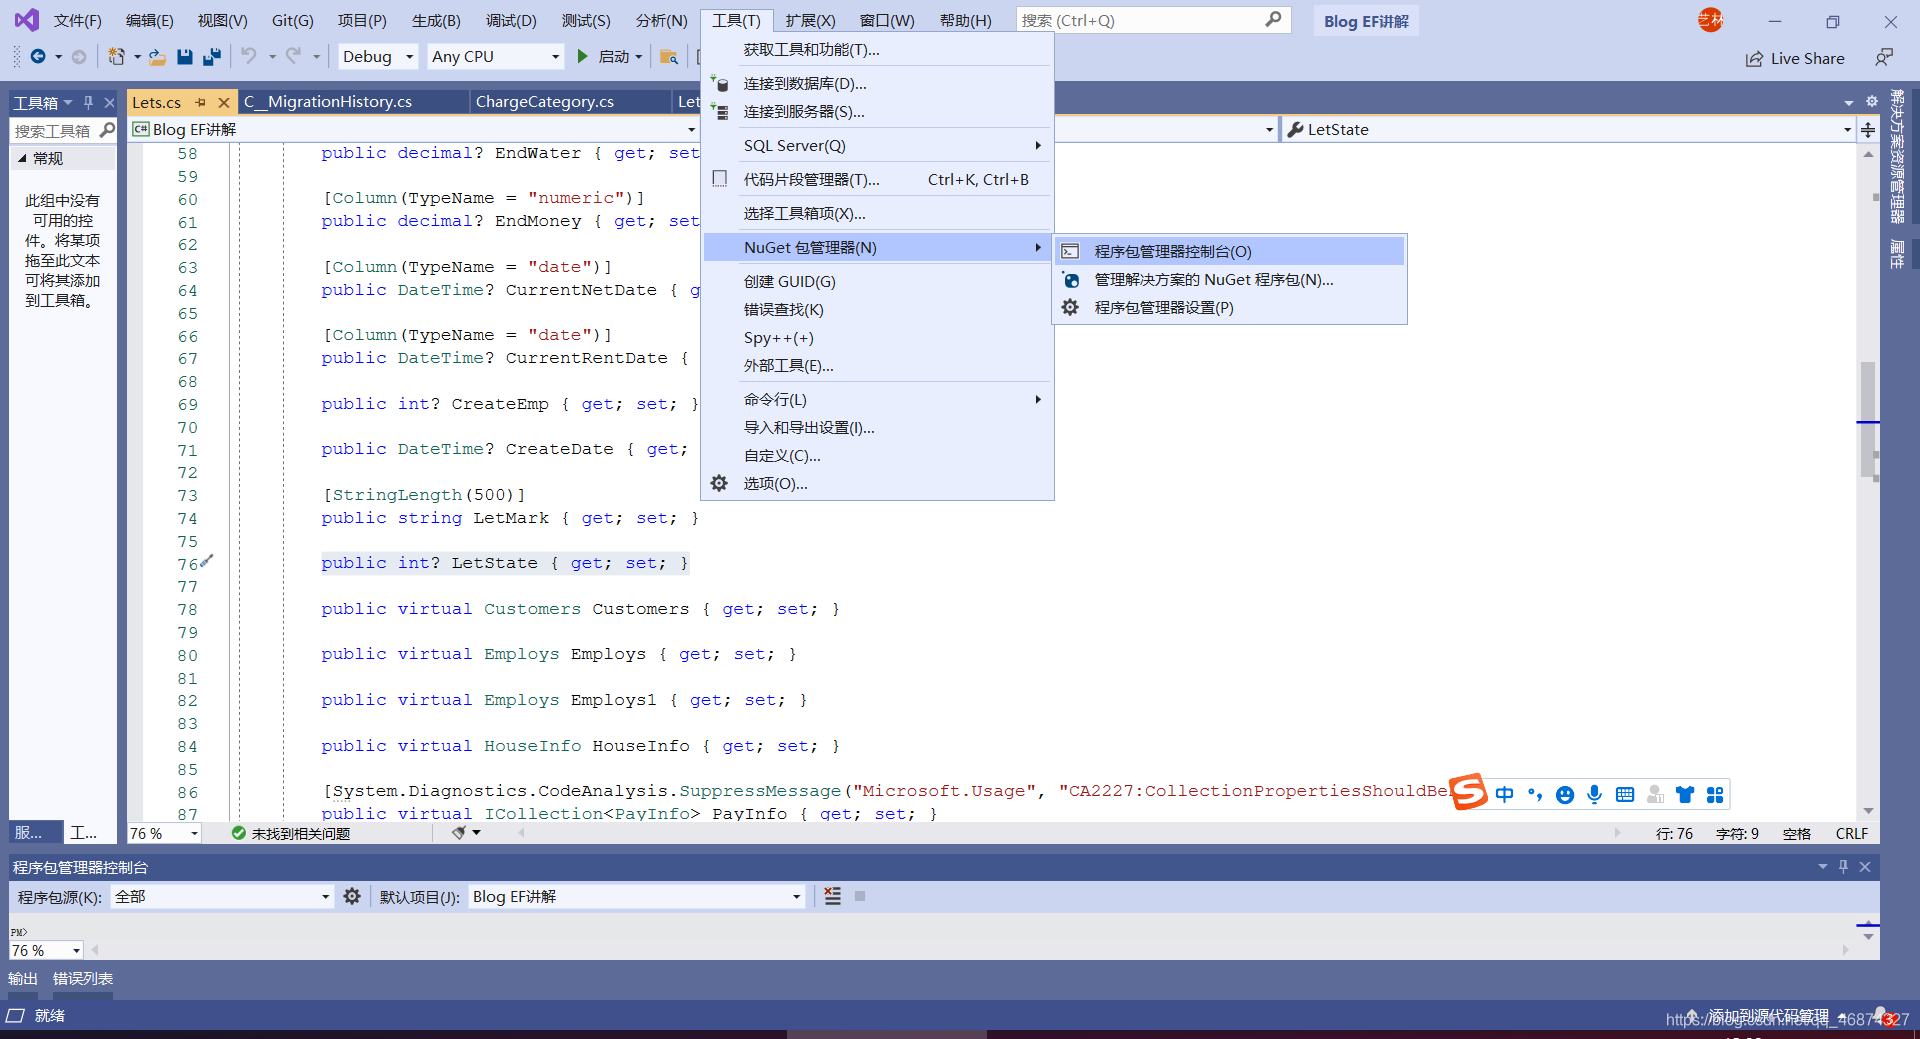The height and width of the screenshot is (1039, 1920).
Task: Click the clear console icon
Action: pos(833,896)
